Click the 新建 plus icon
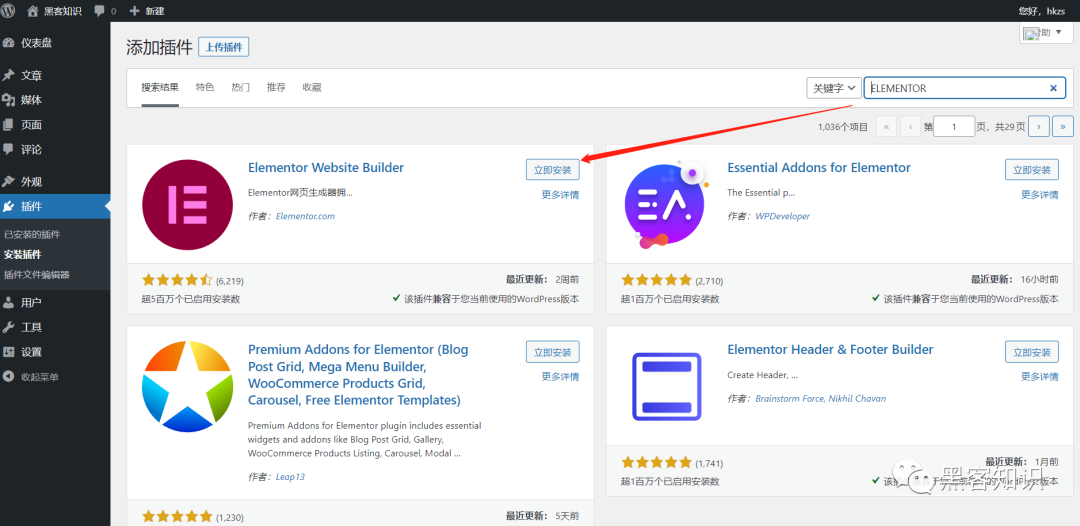Viewport: 1080px width, 526px height. (134, 11)
